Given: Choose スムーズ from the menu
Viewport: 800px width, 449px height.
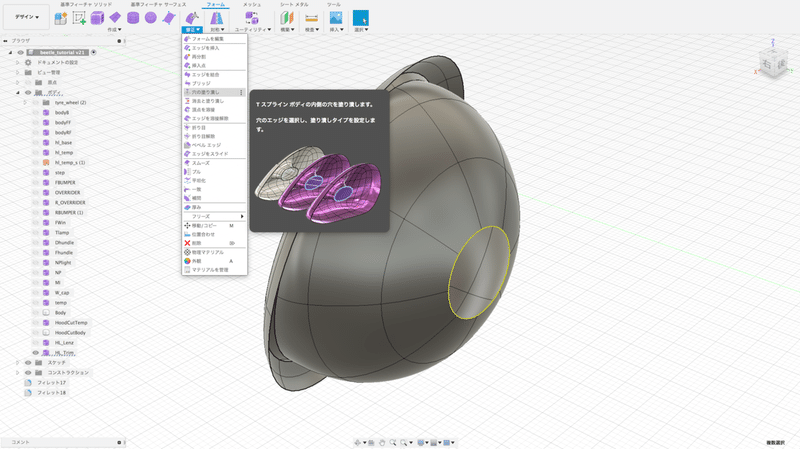Looking at the screenshot, I should point(214,163).
